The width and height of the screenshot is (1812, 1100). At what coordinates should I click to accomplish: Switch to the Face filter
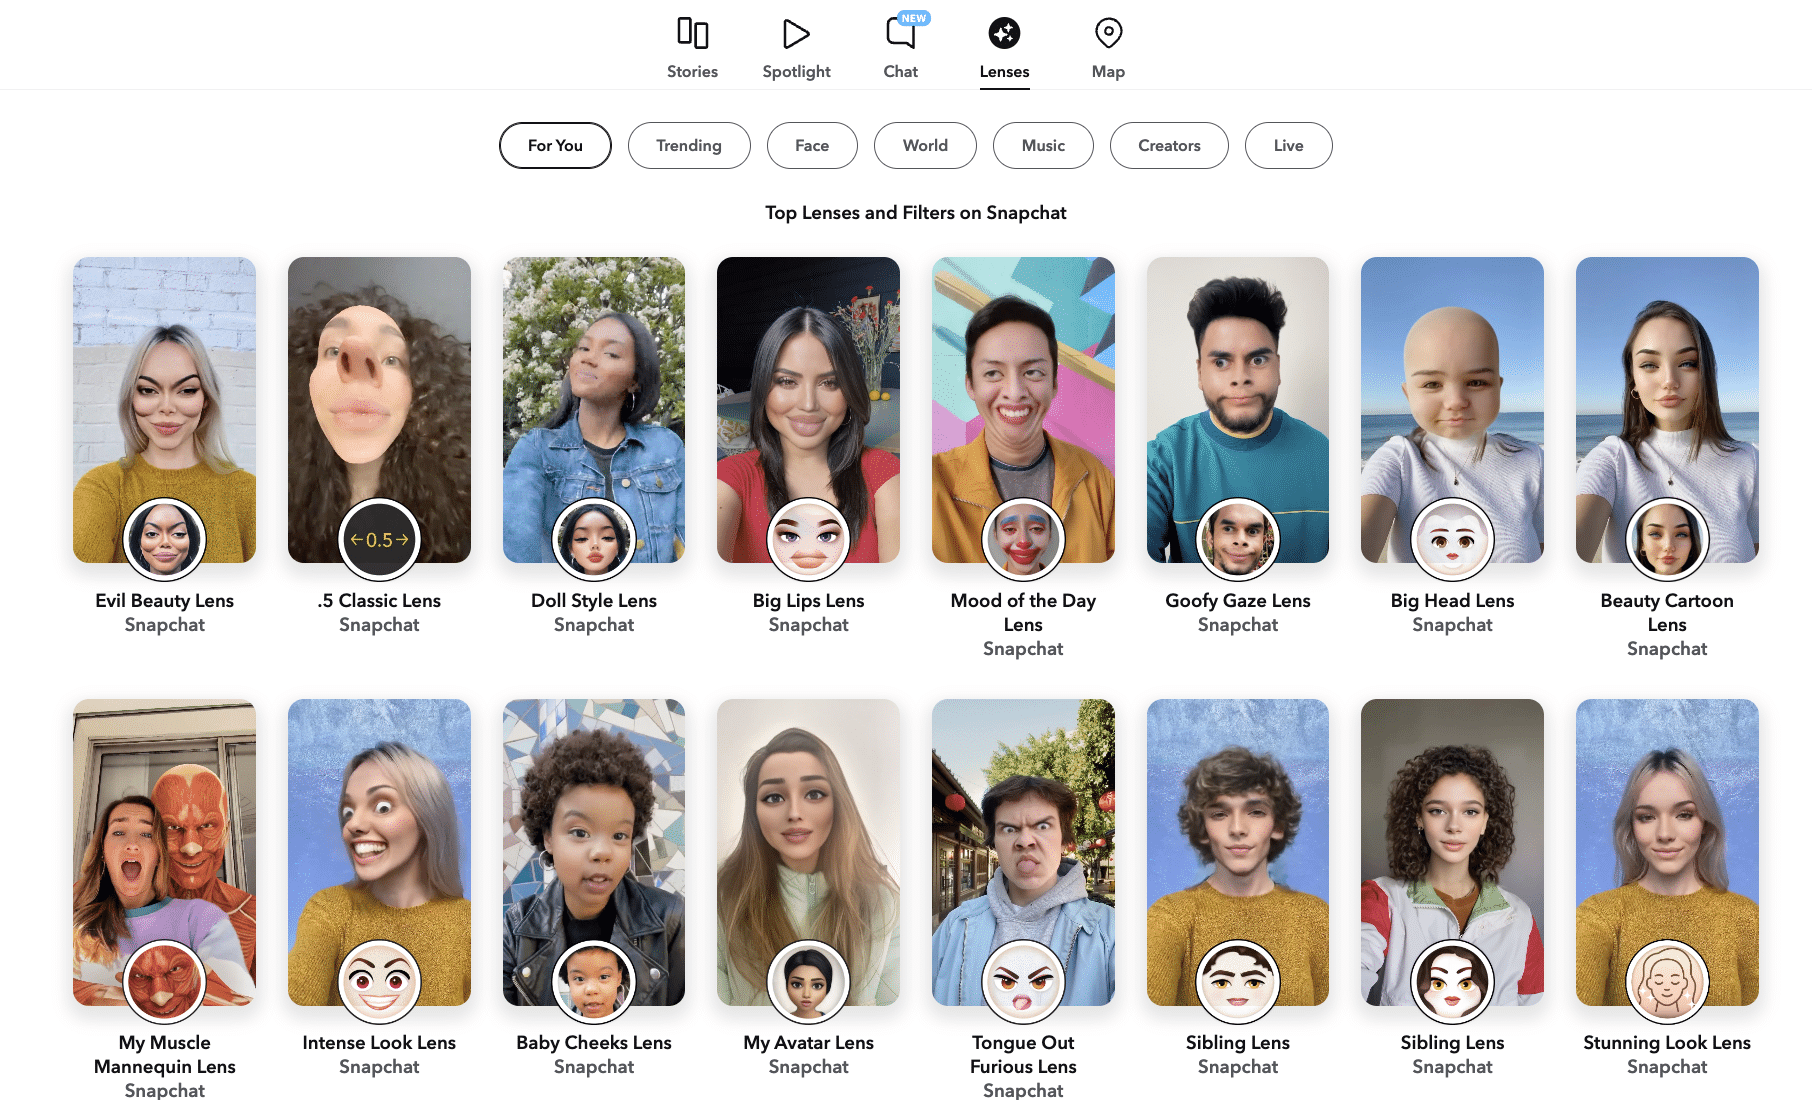812,145
